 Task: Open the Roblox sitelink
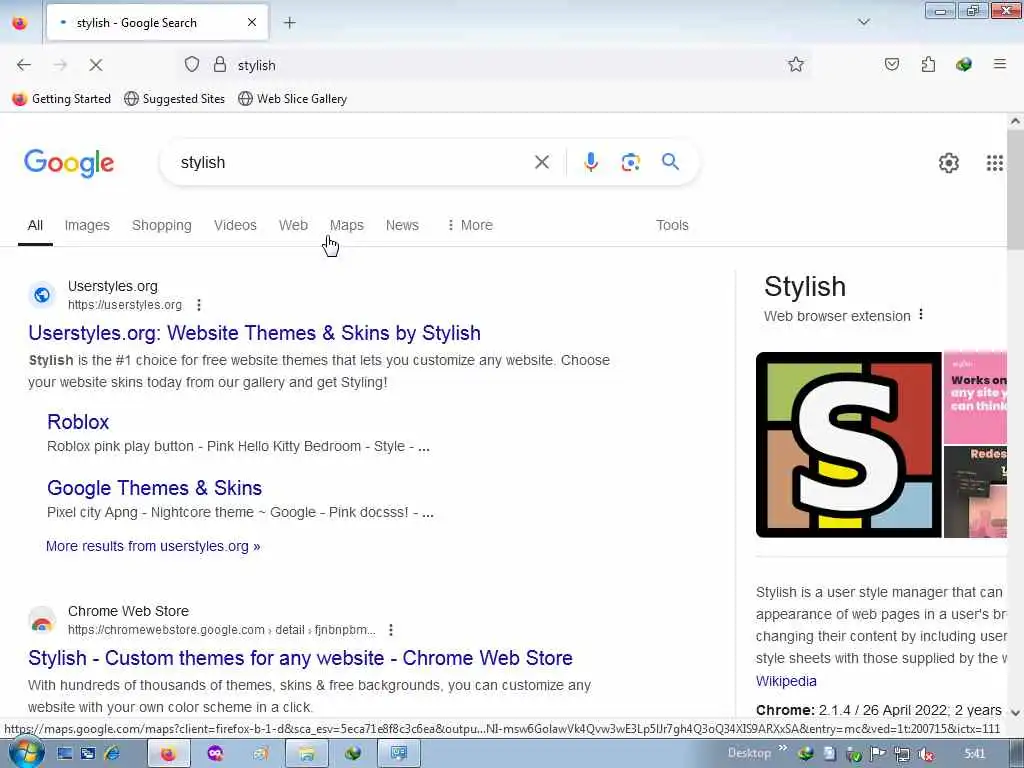click(x=78, y=422)
